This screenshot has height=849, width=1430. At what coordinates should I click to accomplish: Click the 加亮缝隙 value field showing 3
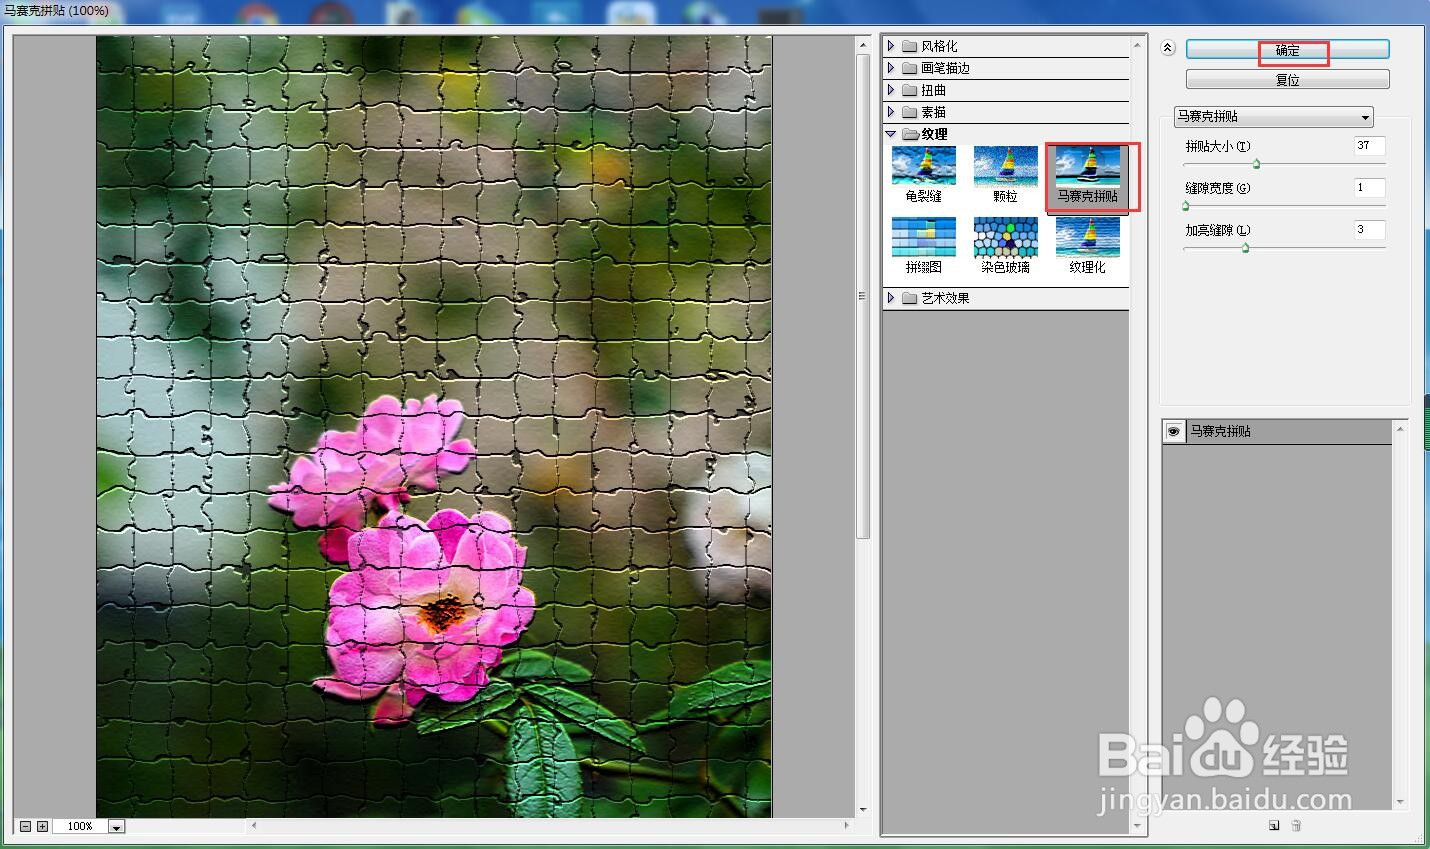(x=1370, y=230)
